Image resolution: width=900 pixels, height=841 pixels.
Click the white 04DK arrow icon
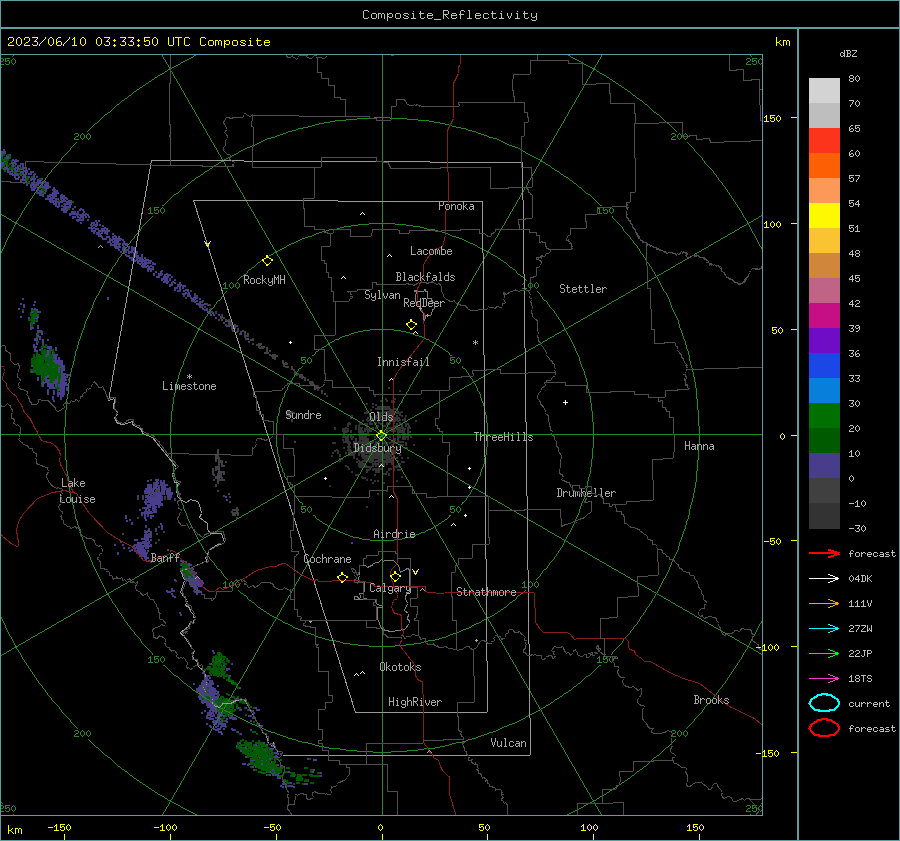point(824,578)
